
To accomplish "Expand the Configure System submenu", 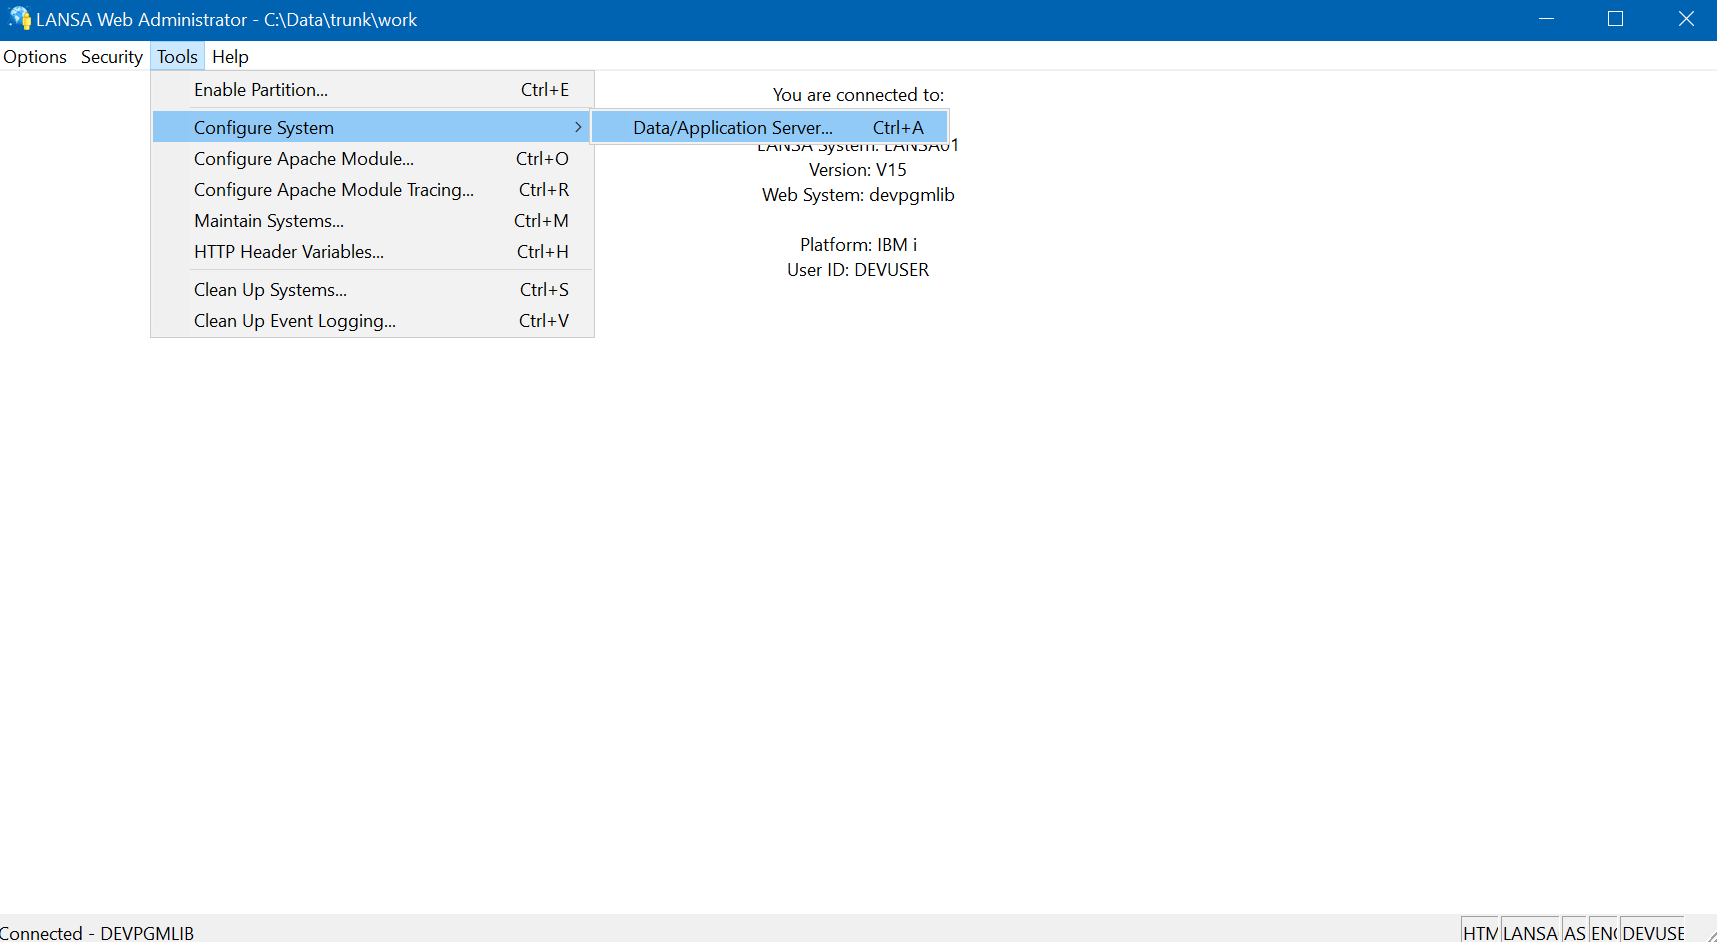I will (x=372, y=128).
